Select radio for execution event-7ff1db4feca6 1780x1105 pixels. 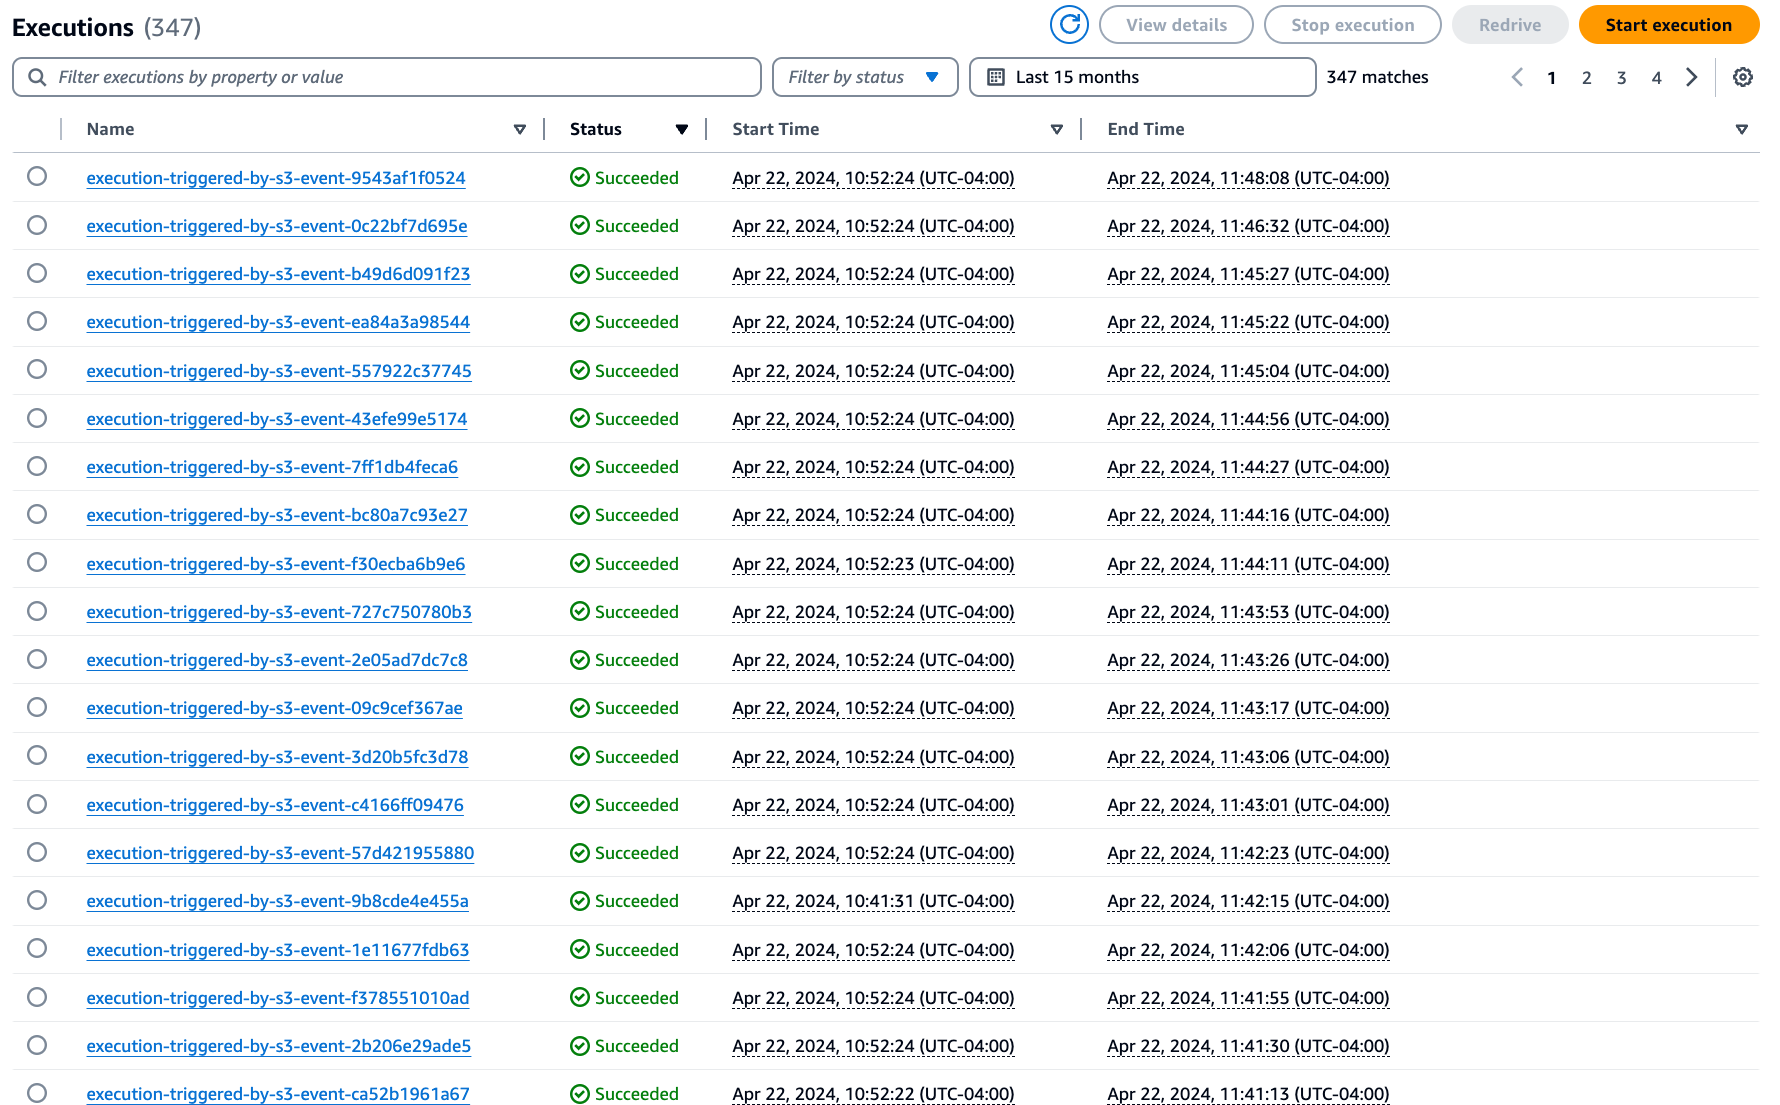pos(37,466)
